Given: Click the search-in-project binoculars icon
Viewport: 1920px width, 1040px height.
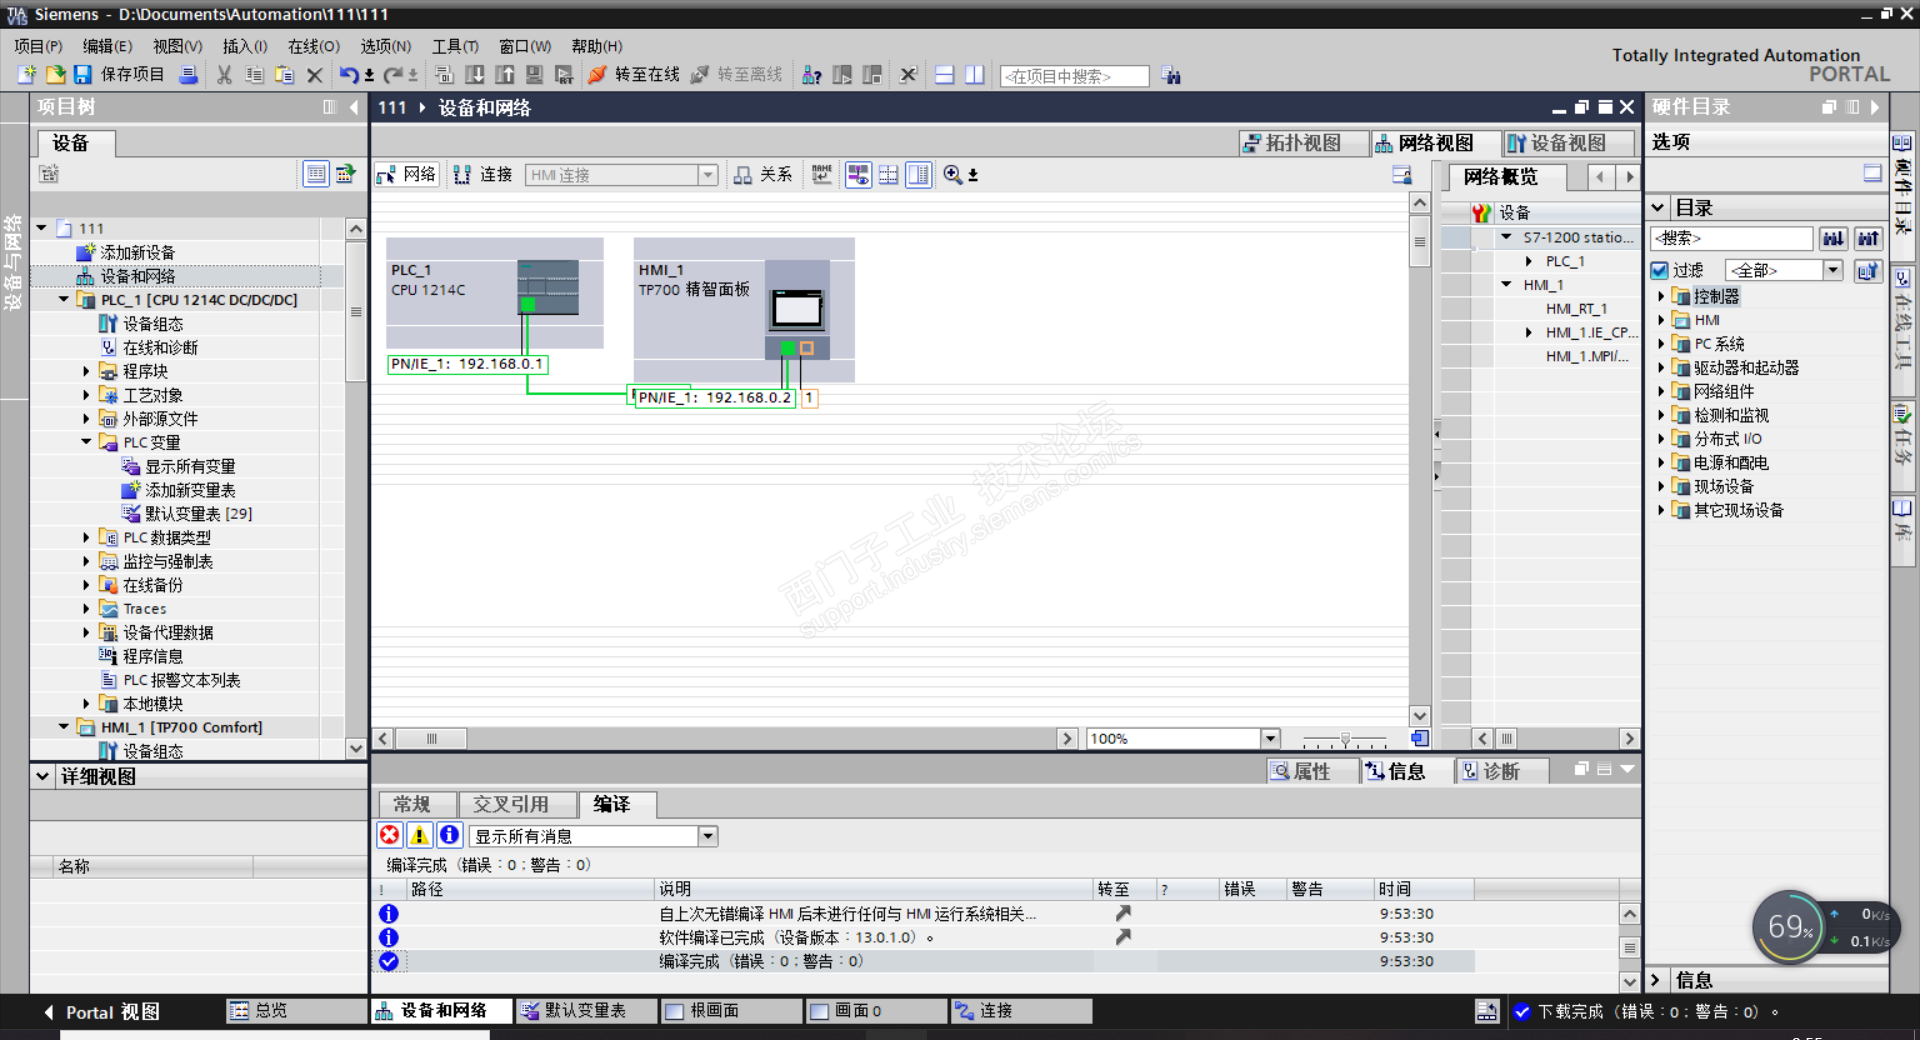Looking at the screenshot, I should coord(1172,76).
